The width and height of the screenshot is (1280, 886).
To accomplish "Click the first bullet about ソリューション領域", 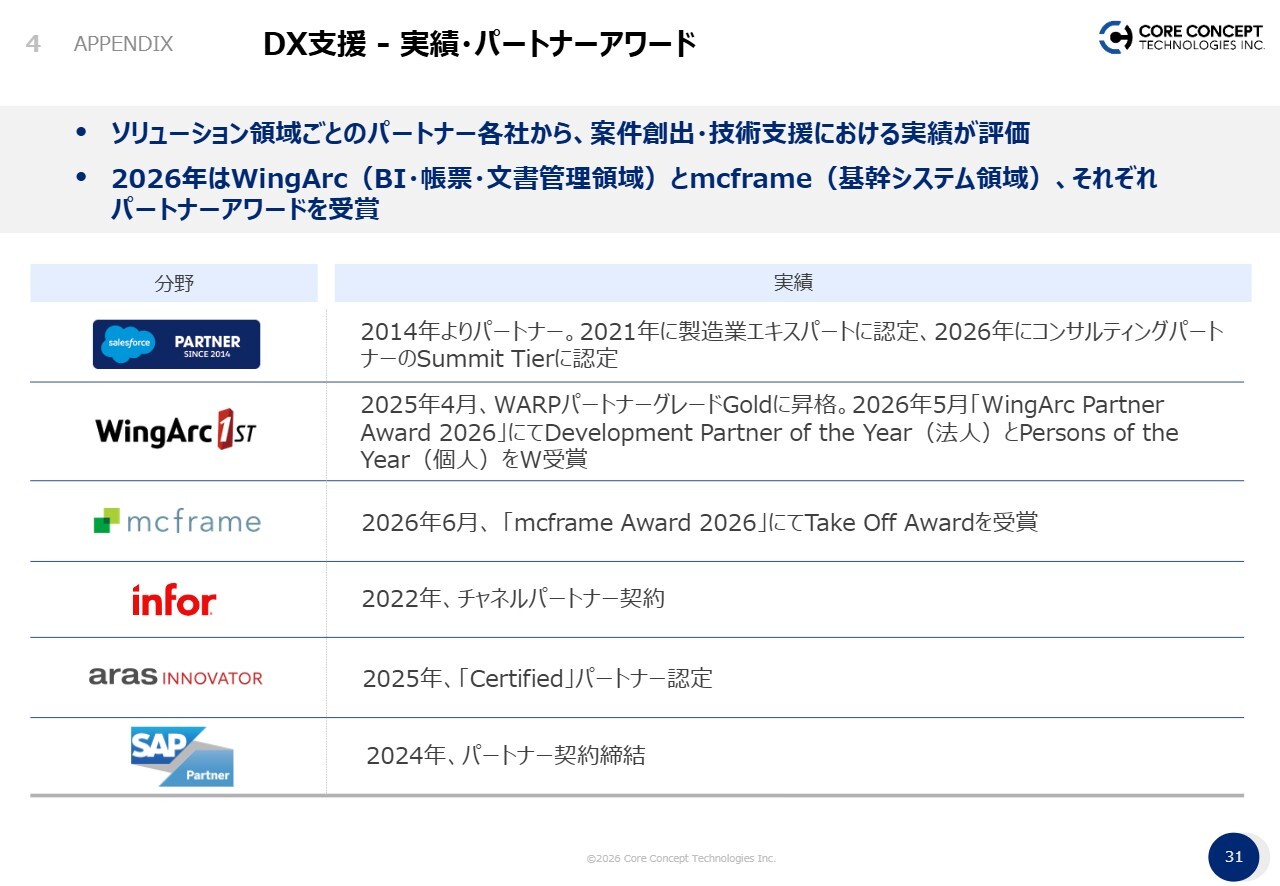I will coord(570,132).
